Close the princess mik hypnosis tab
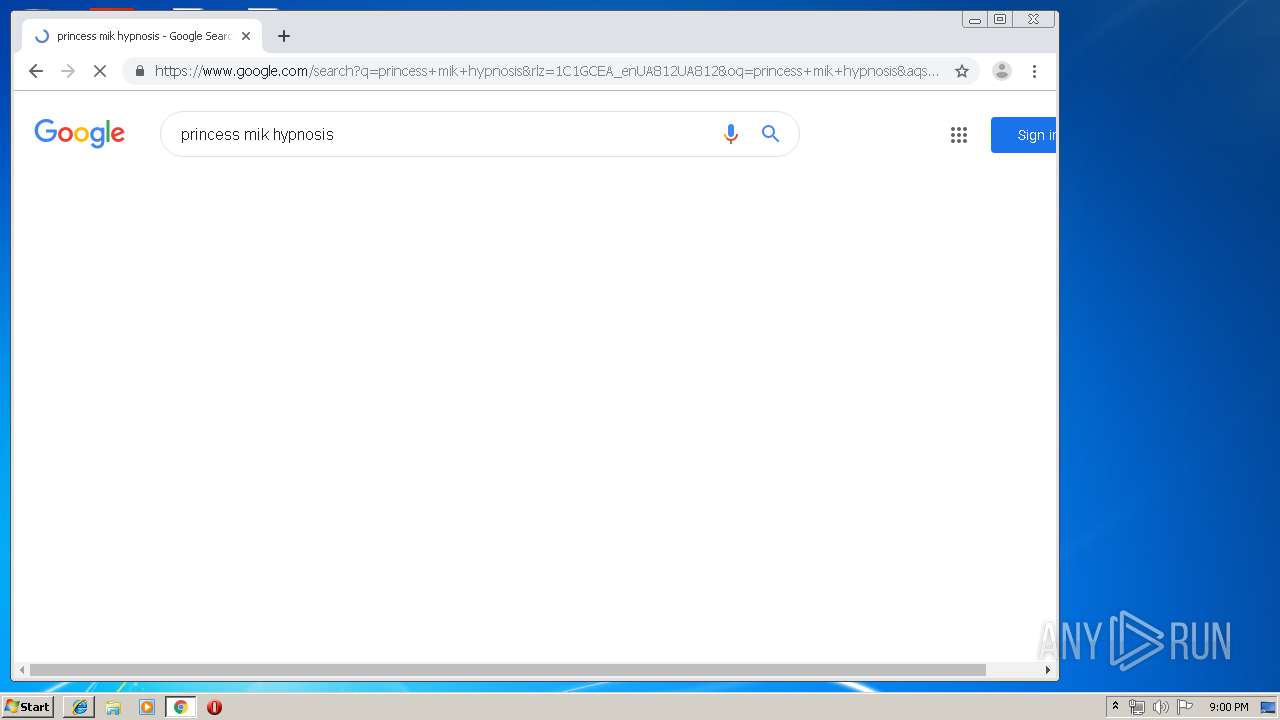 246,36
